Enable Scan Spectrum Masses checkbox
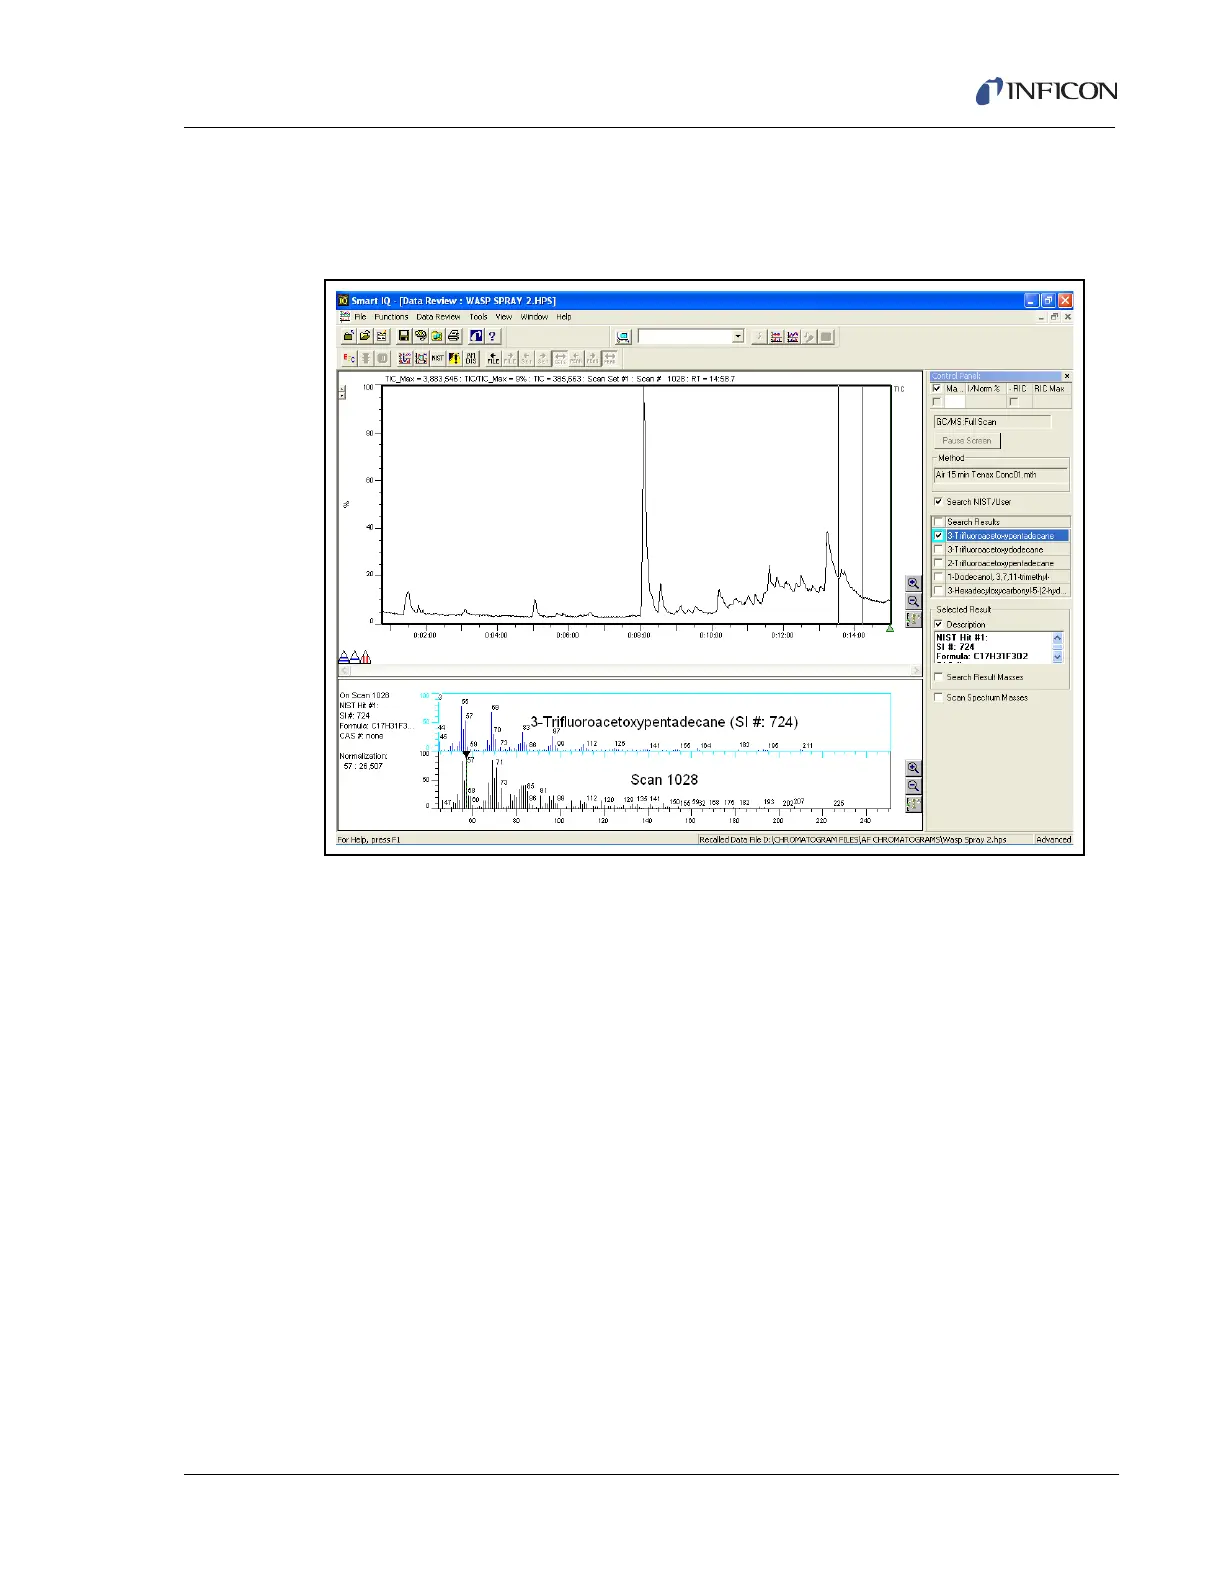This screenshot has height=1584, width=1222. coord(938,698)
